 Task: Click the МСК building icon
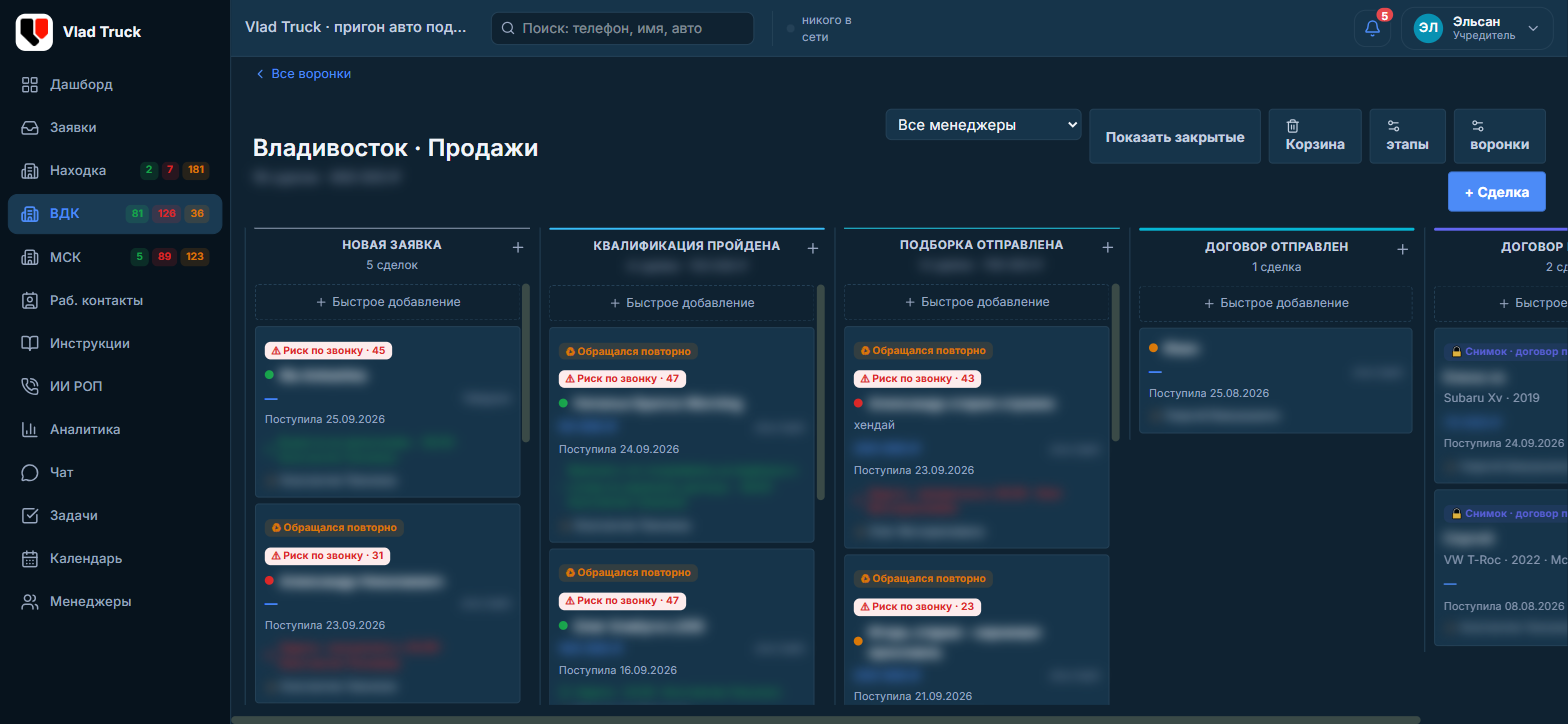(x=30, y=257)
